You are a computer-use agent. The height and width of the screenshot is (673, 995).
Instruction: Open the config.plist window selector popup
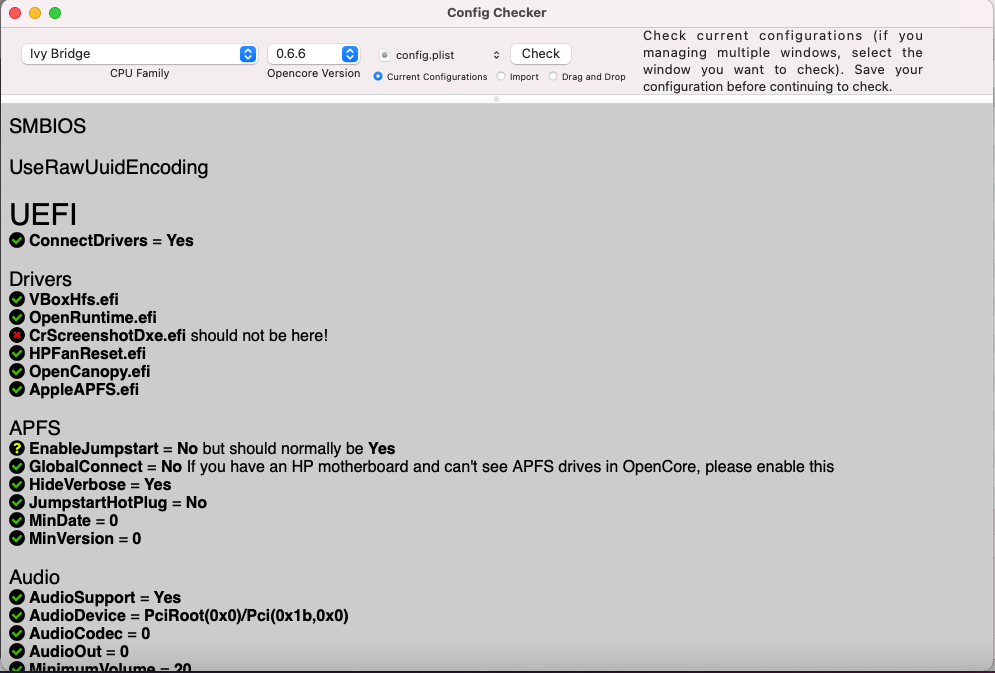tap(439, 55)
